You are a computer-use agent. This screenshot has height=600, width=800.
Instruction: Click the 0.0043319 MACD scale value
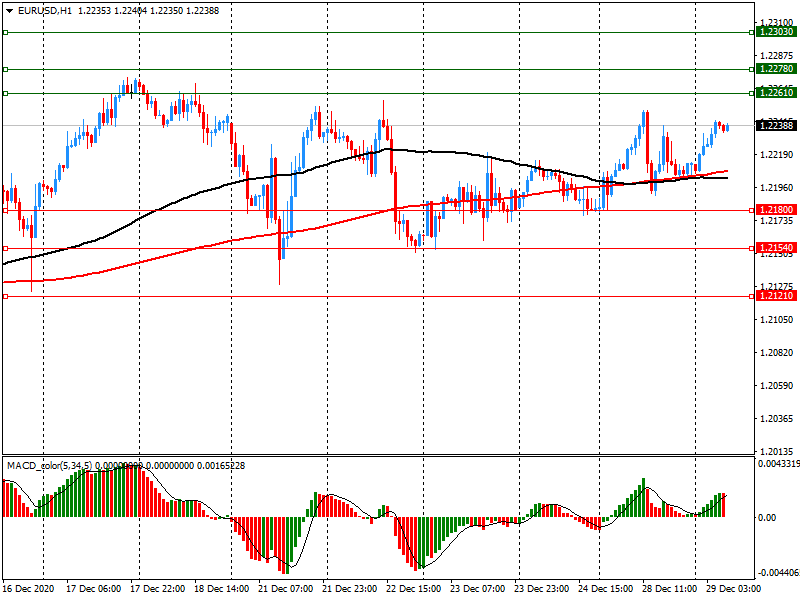click(x=777, y=463)
